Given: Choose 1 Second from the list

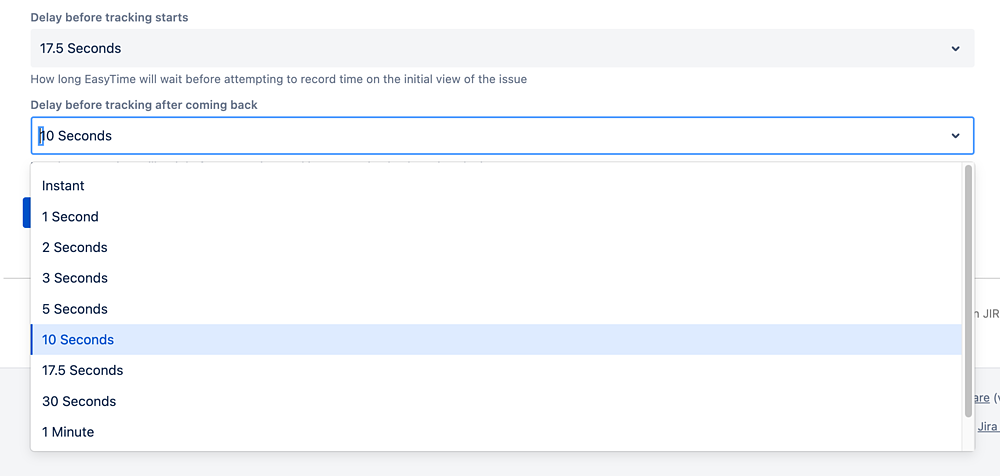Looking at the screenshot, I should 70,217.
